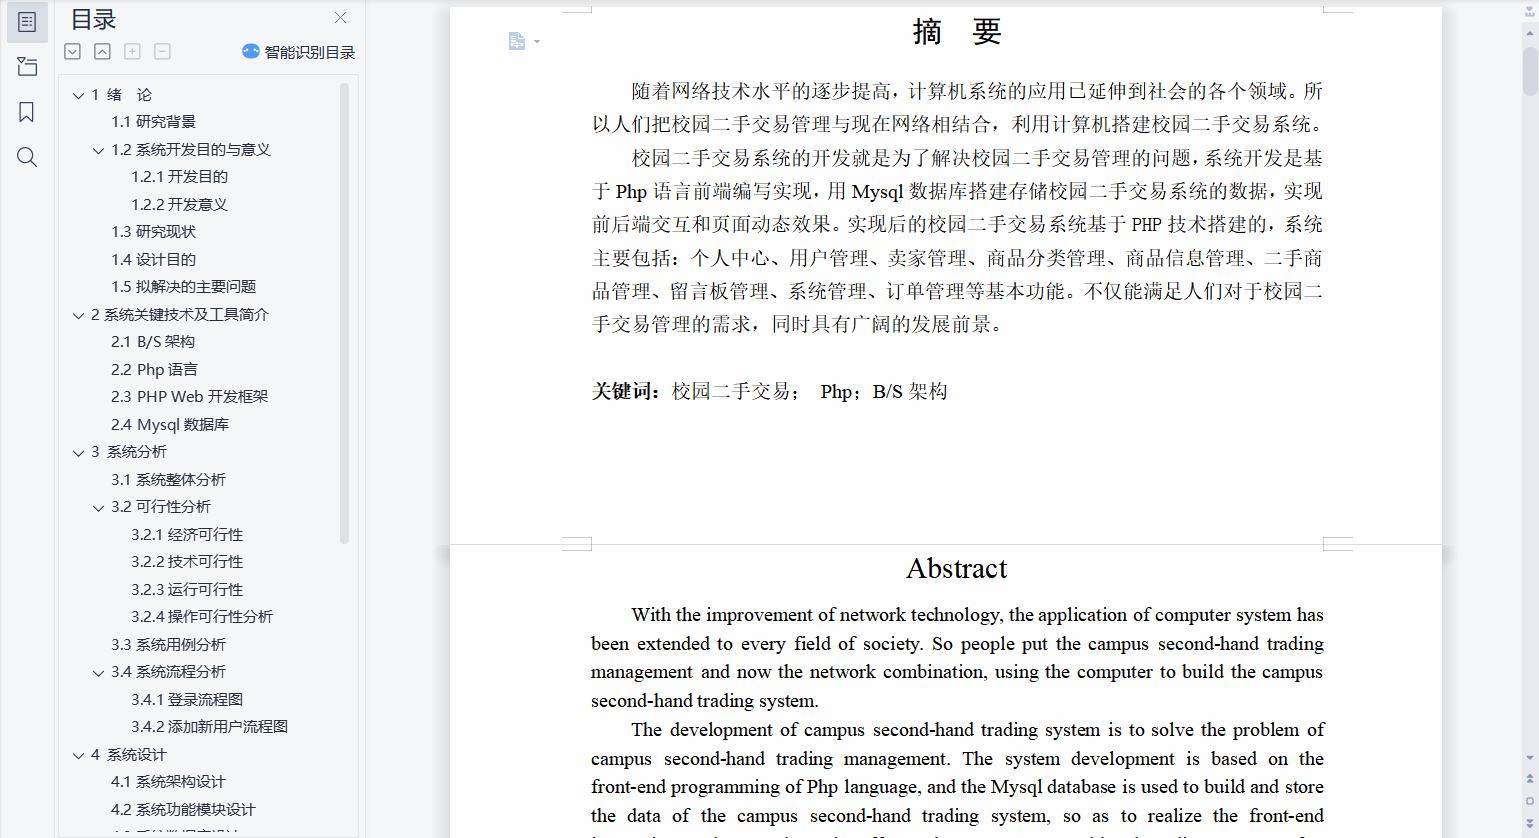The image size is (1539, 838).
Task: Go to 3.2.3 运行可行性
Action: click(187, 589)
